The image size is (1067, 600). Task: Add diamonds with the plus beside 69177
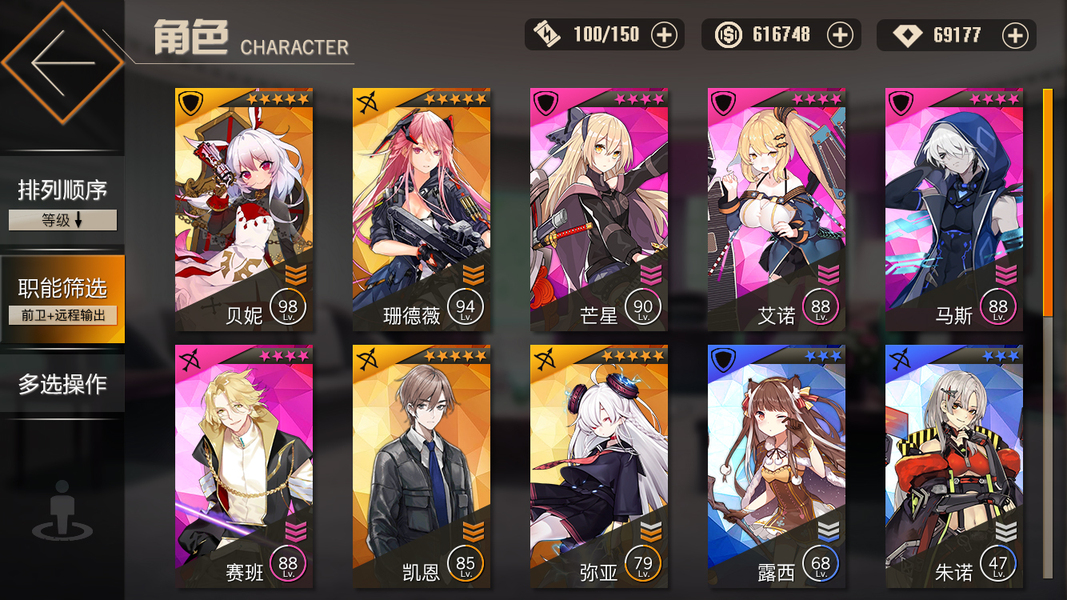pos(1015,35)
